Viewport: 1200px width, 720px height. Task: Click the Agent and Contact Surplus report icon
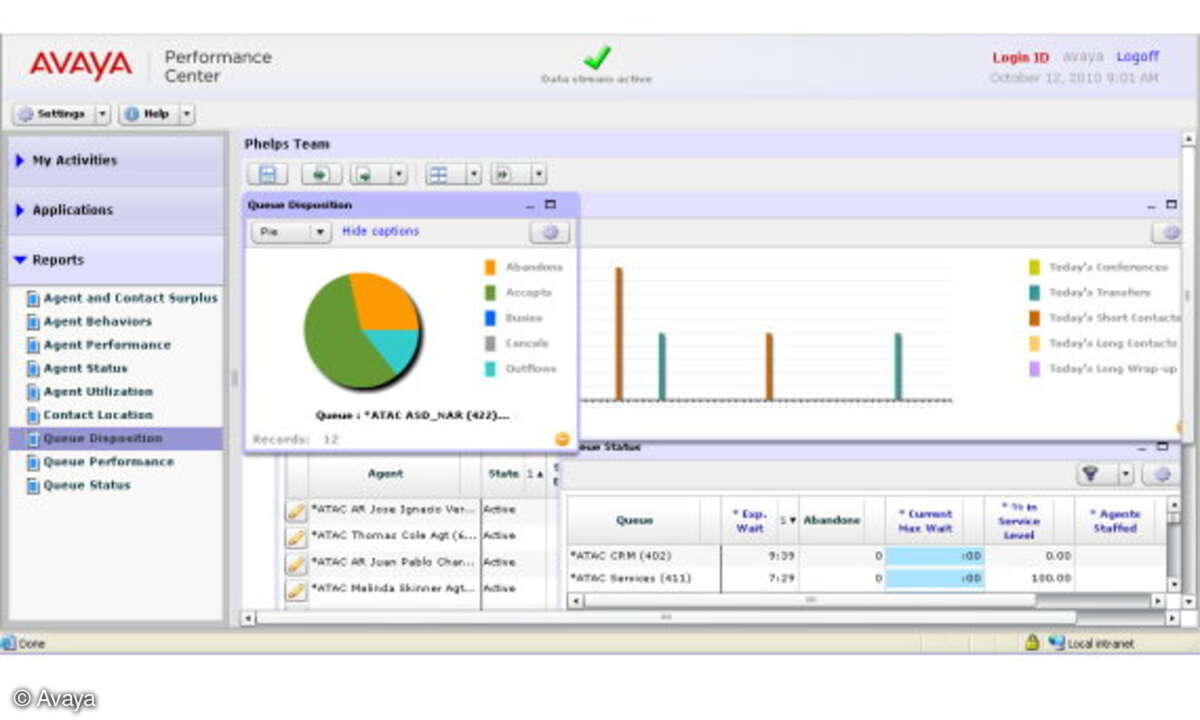tap(33, 299)
